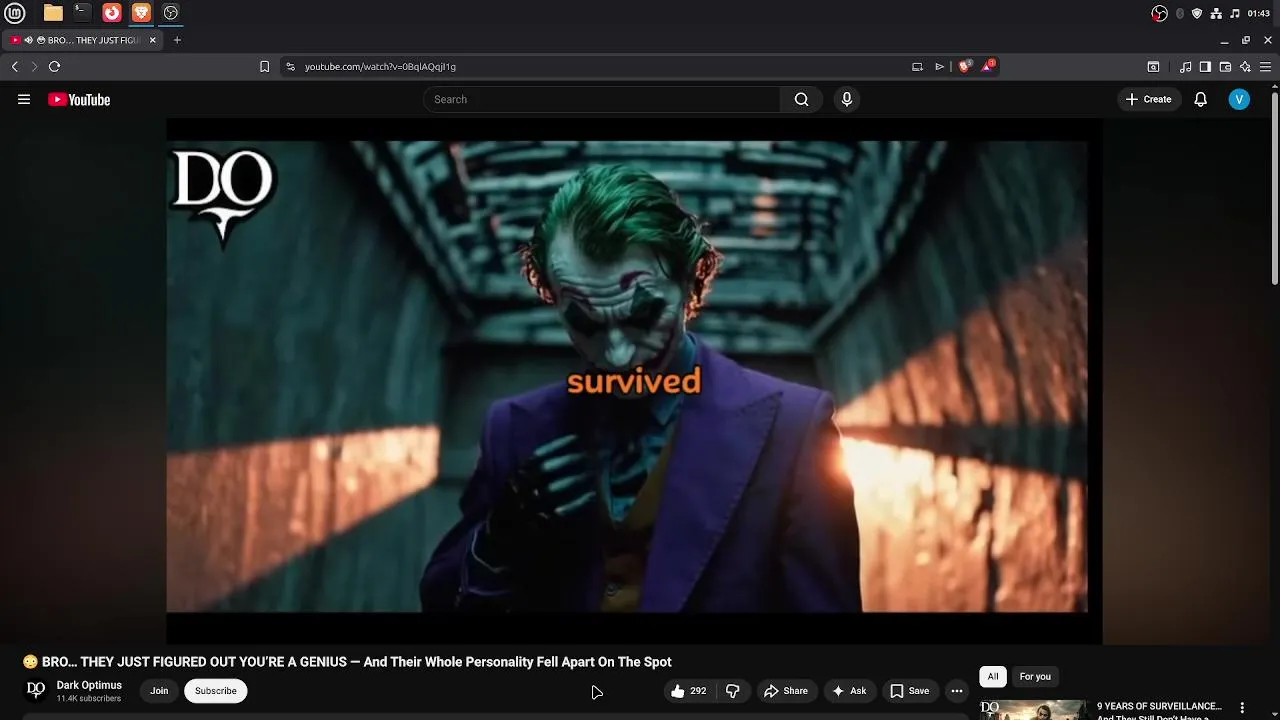The width and height of the screenshot is (1280, 720).
Task: Open the network connections tray icon
Action: point(1216,13)
